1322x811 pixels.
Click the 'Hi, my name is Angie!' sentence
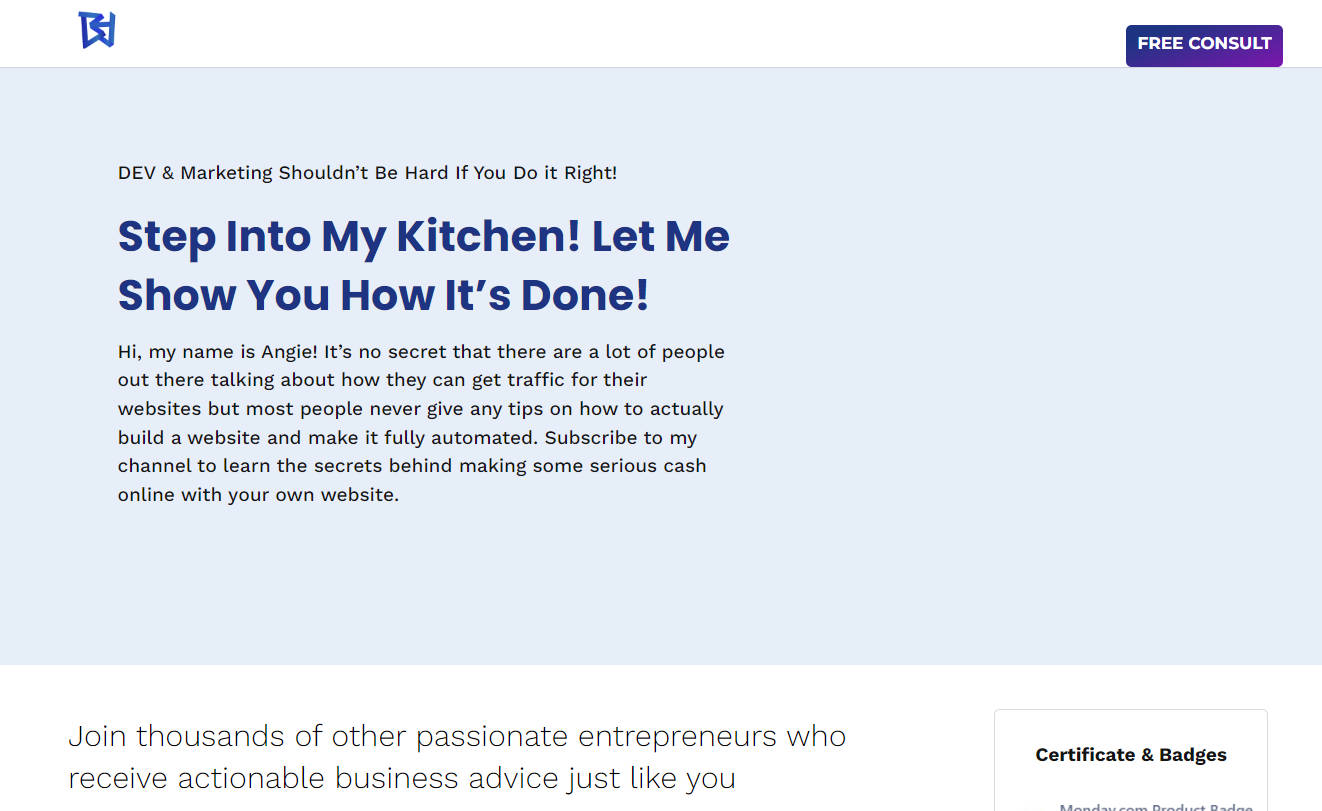[x=218, y=352]
